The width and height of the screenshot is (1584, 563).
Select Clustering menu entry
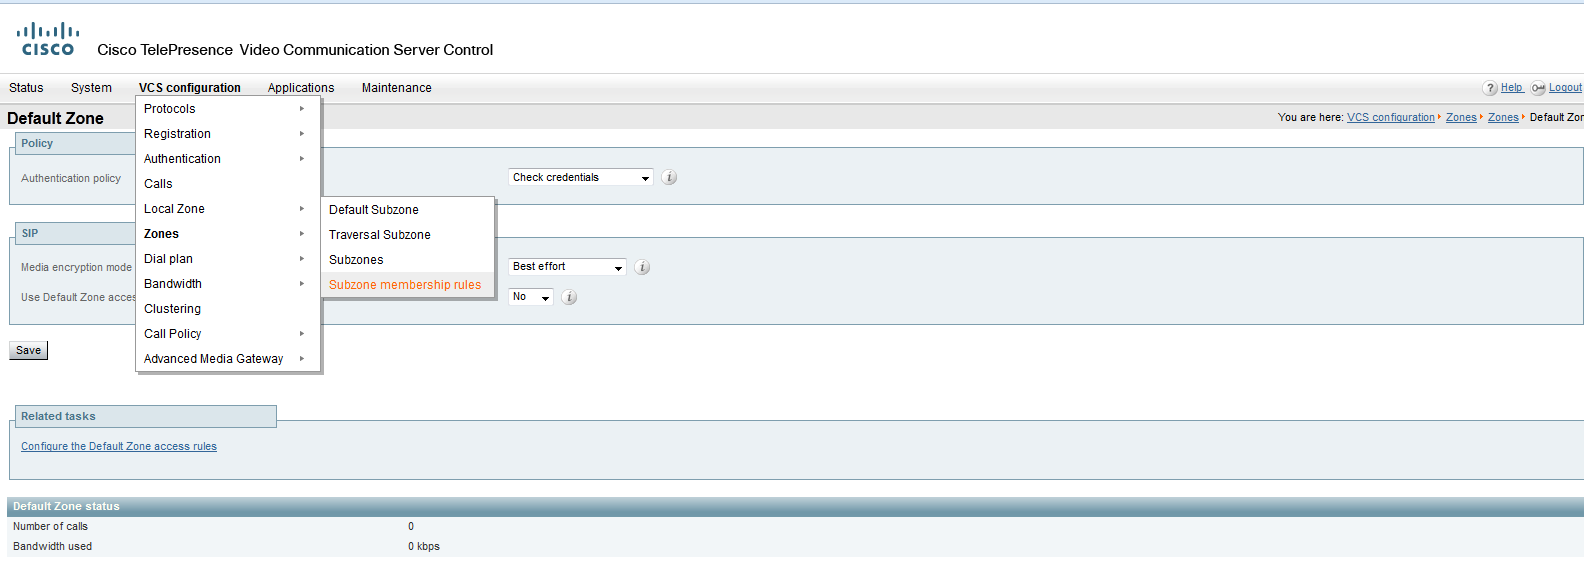(x=228, y=309)
